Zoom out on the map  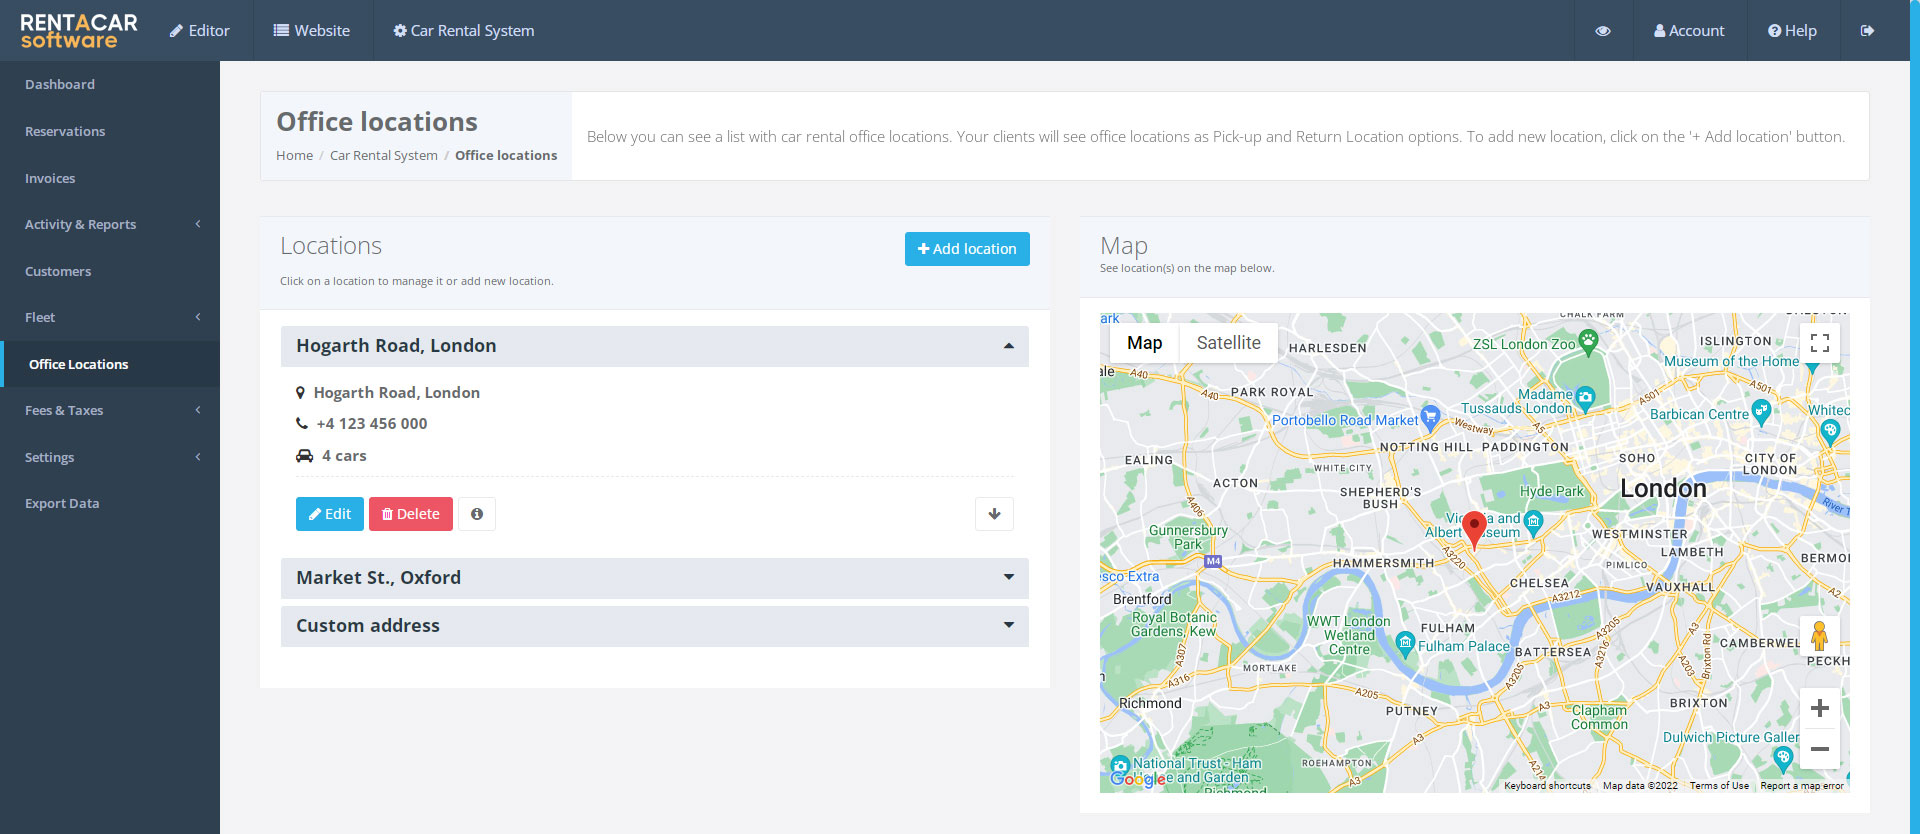point(1819,749)
